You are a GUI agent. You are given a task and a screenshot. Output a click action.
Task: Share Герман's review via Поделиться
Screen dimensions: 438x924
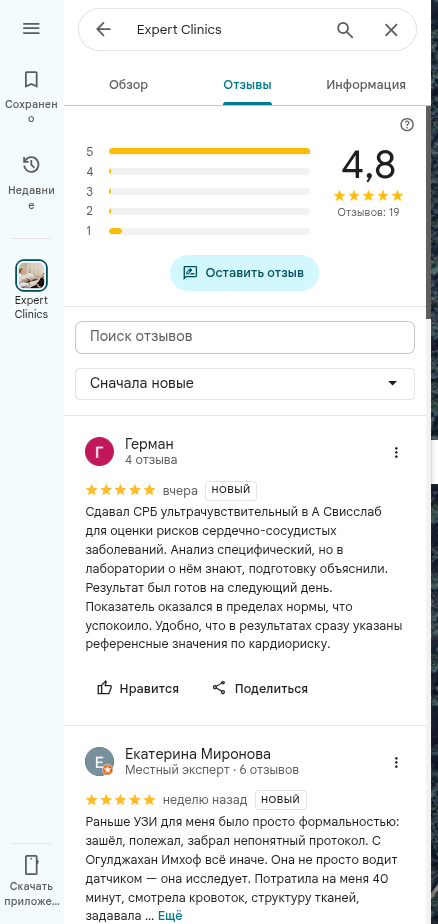(x=260, y=688)
